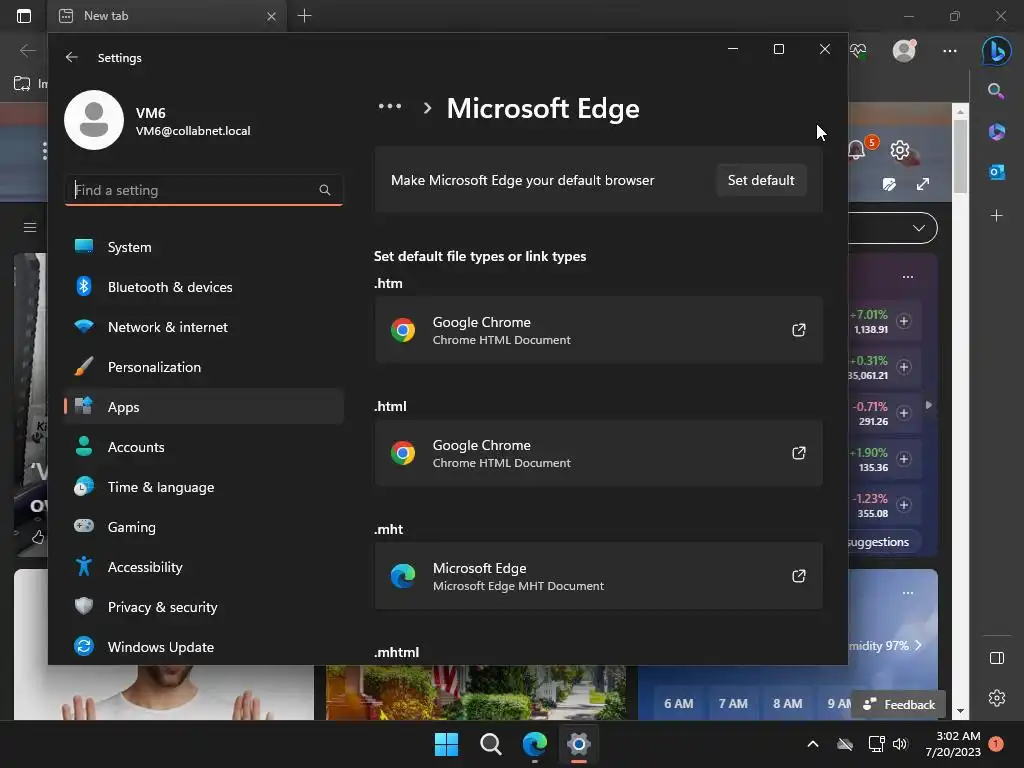The width and height of the screenshot is (1024, 768).
Task: Open taskbar Search
Action: point(490,744)
